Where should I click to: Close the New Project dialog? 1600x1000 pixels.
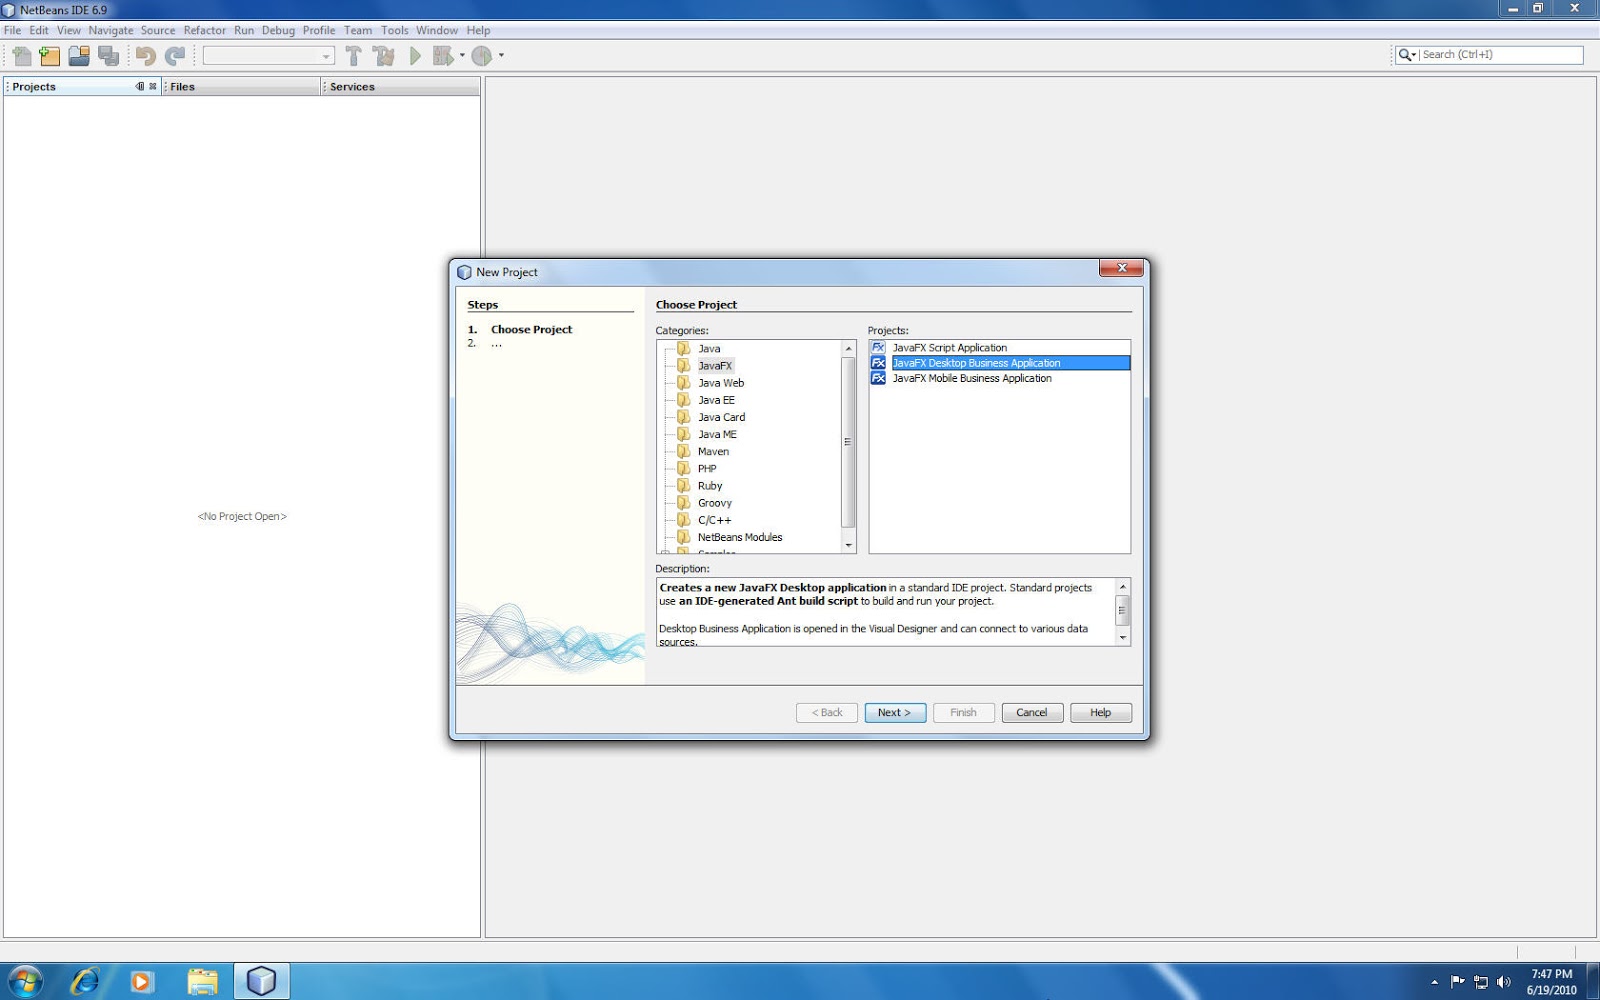[x=1121, y=268]
